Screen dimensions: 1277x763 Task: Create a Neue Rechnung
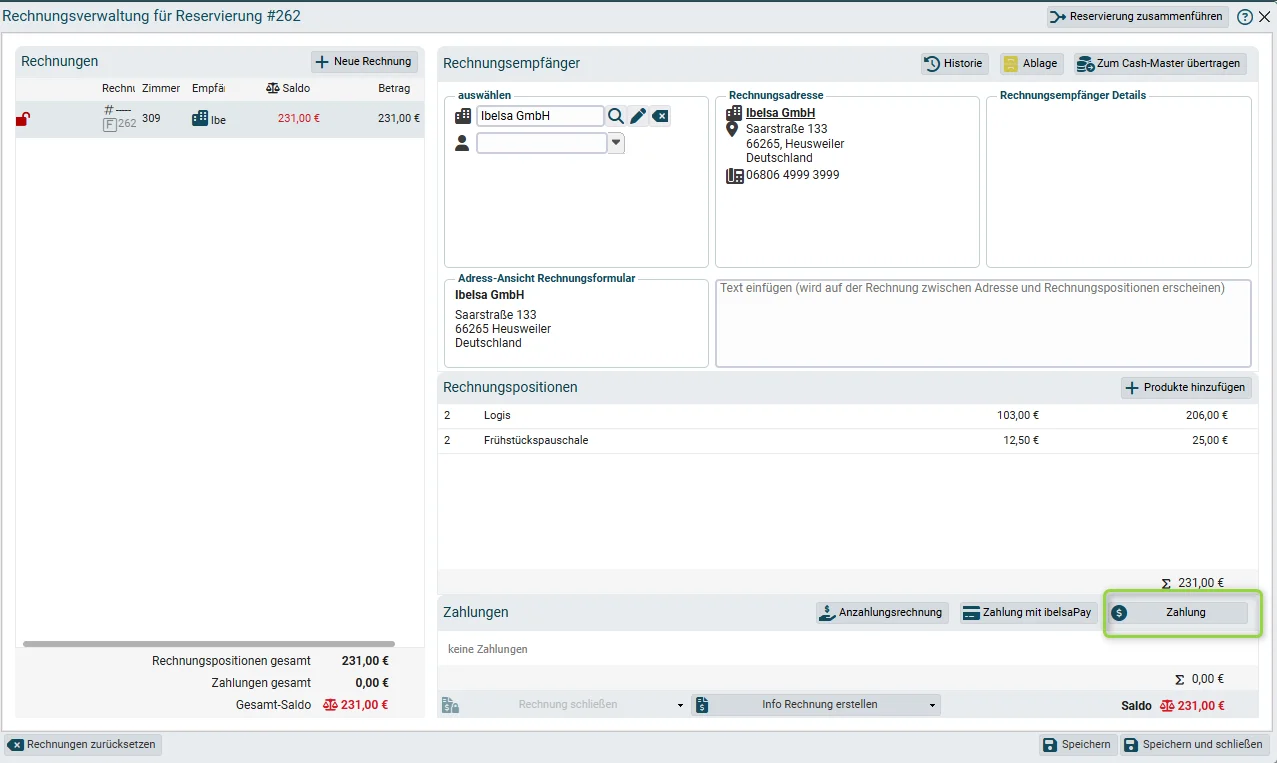364,62
